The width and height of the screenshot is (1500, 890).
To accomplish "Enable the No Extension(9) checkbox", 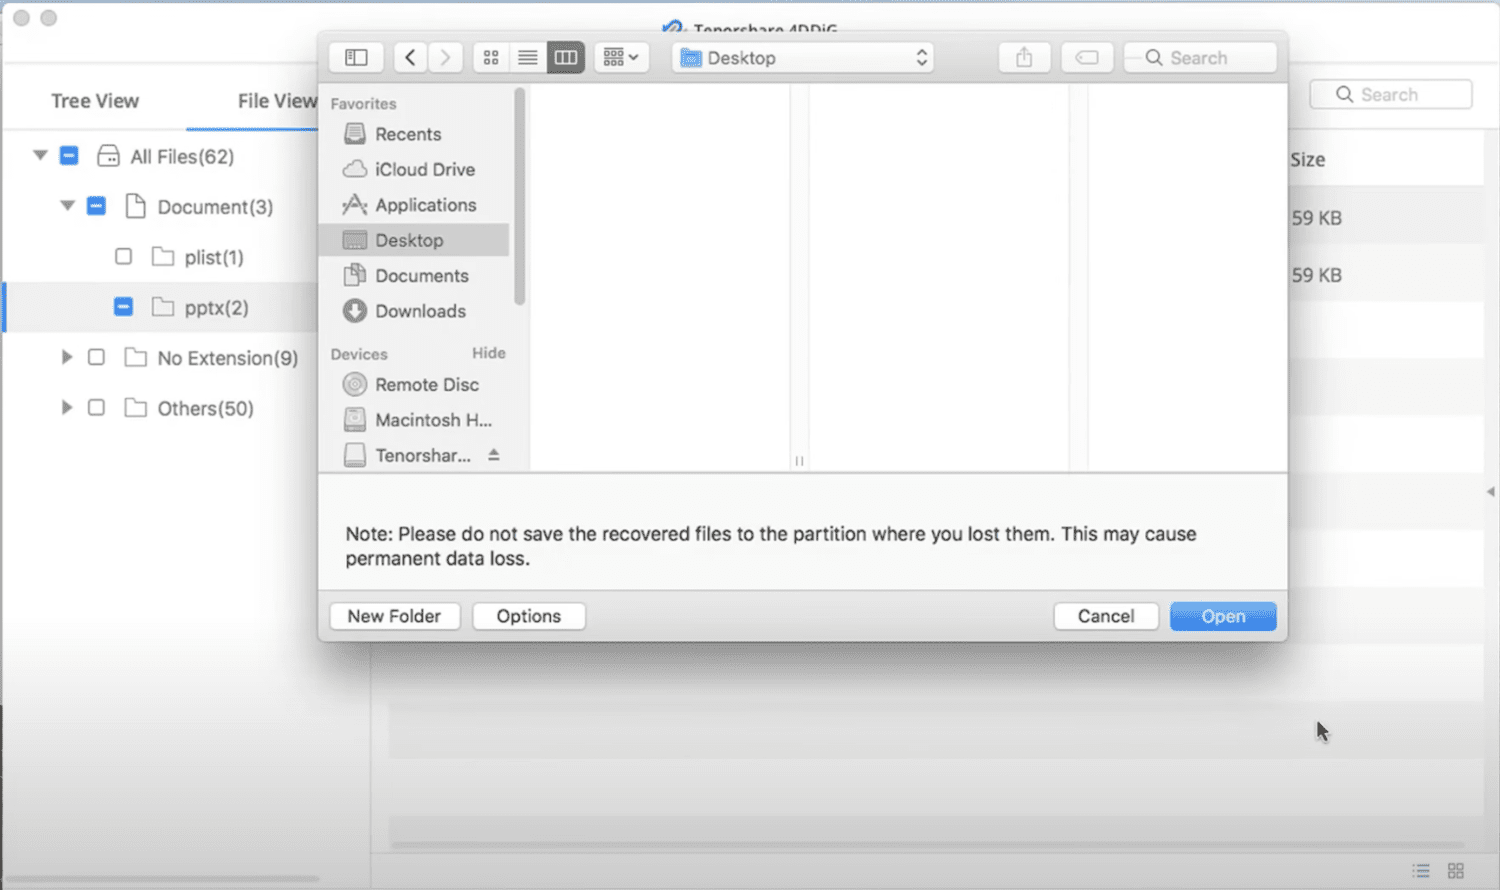I will point(96,357).
